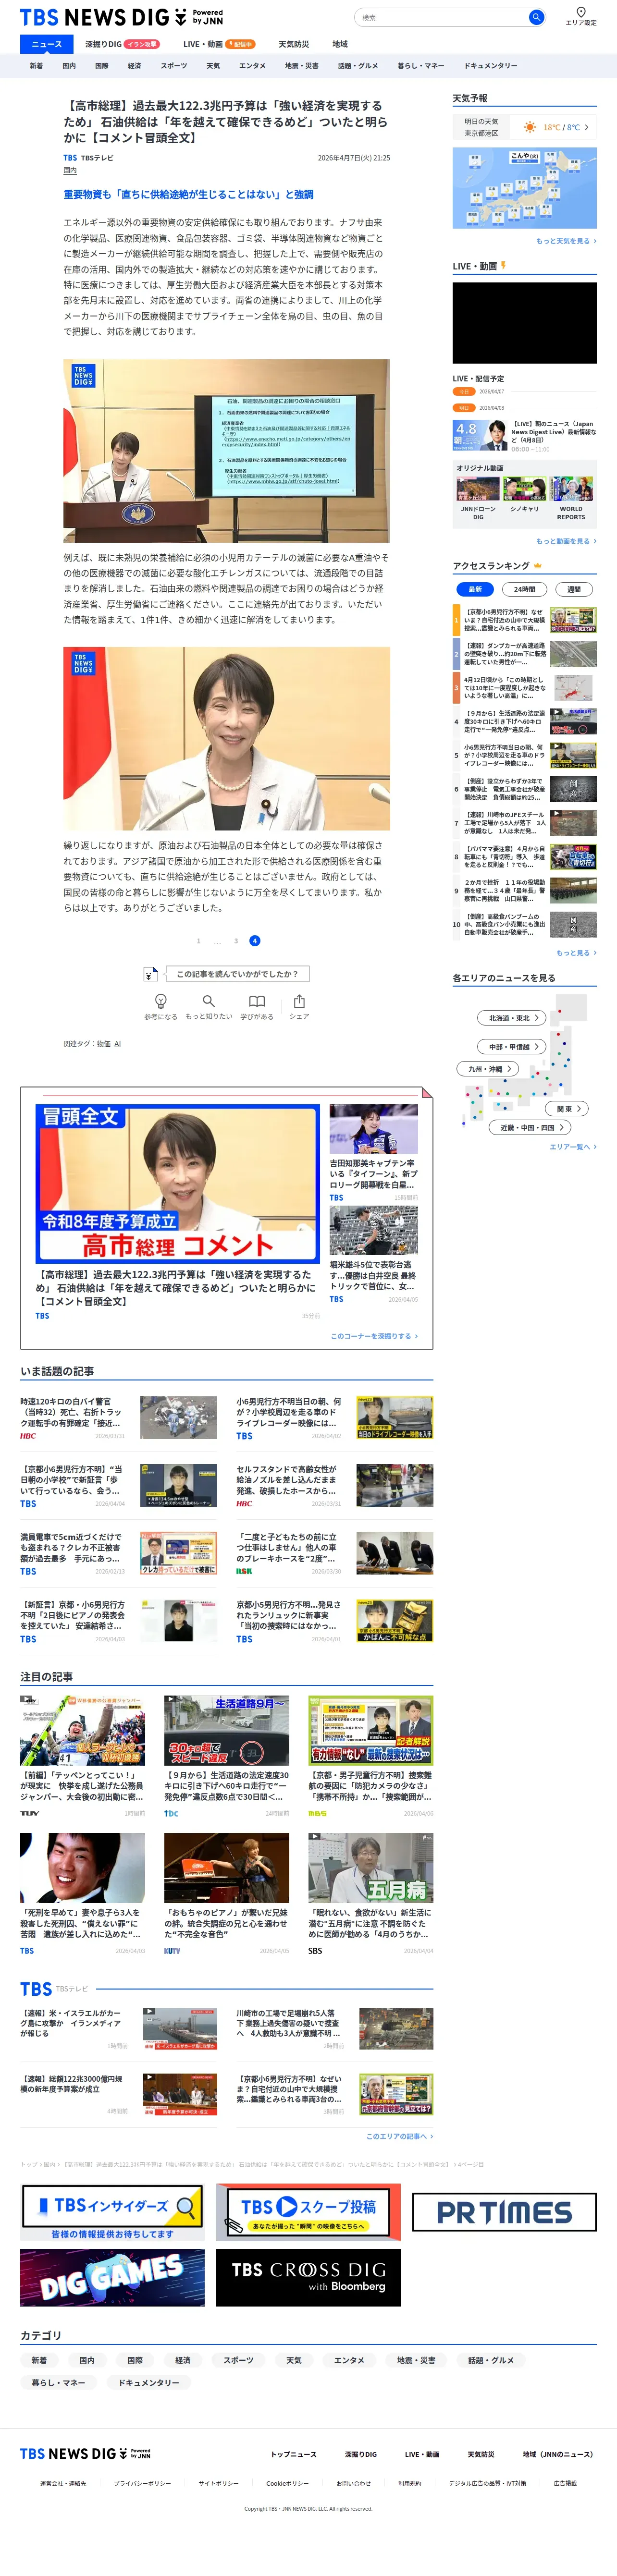Select 経済 in the category bar
The height and width of the screenshot is (2576, 617).
click(x=134, y=66)
